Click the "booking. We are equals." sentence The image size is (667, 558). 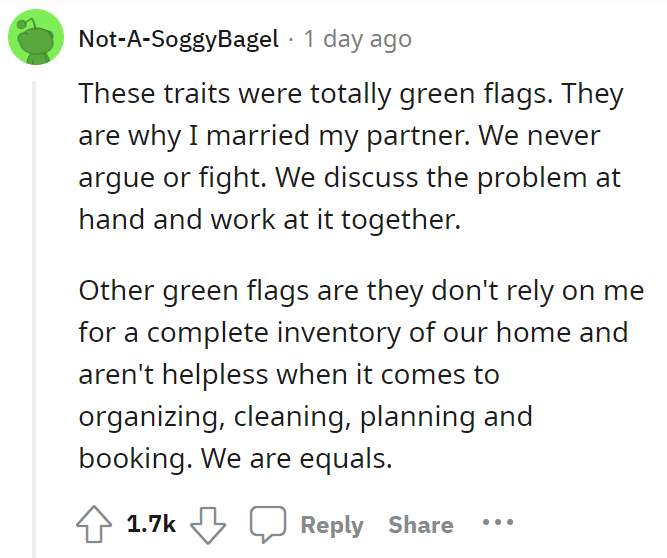(x=235, y=459)
